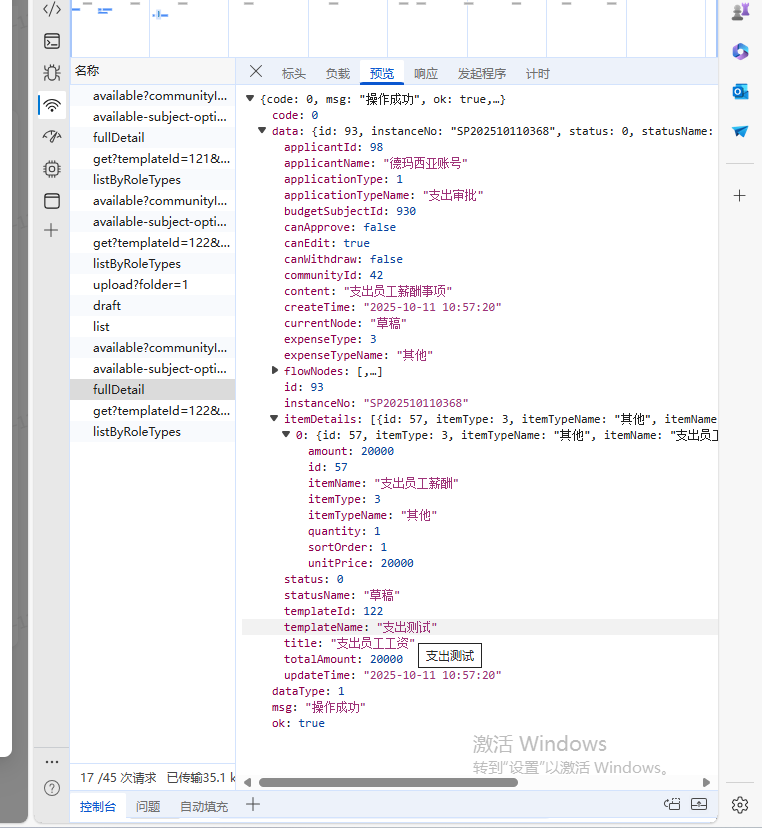762x828 pixels.
Task: Open the Performance gauge tool
Action: tap(52, 137)
